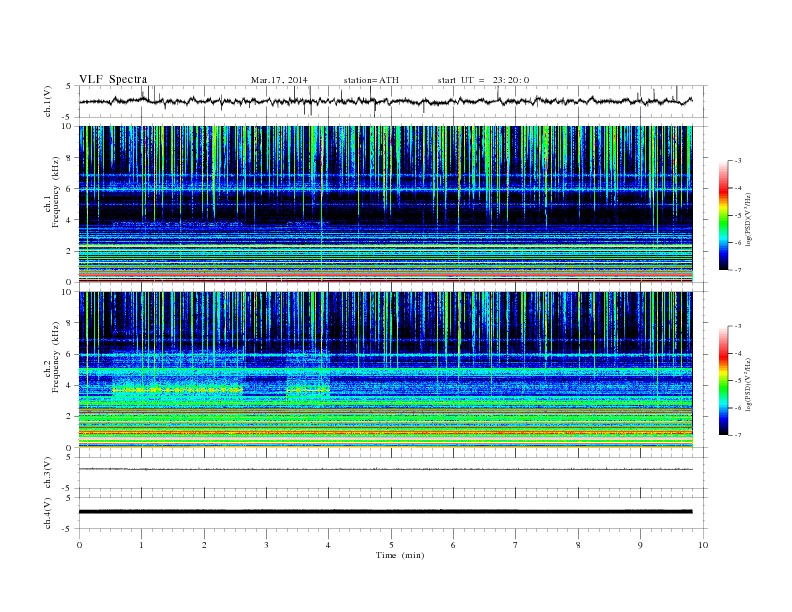Click the ch.2 spectrogram PSD color bar
The width and height of the screenshot is (792, 612).
(723, 380)
